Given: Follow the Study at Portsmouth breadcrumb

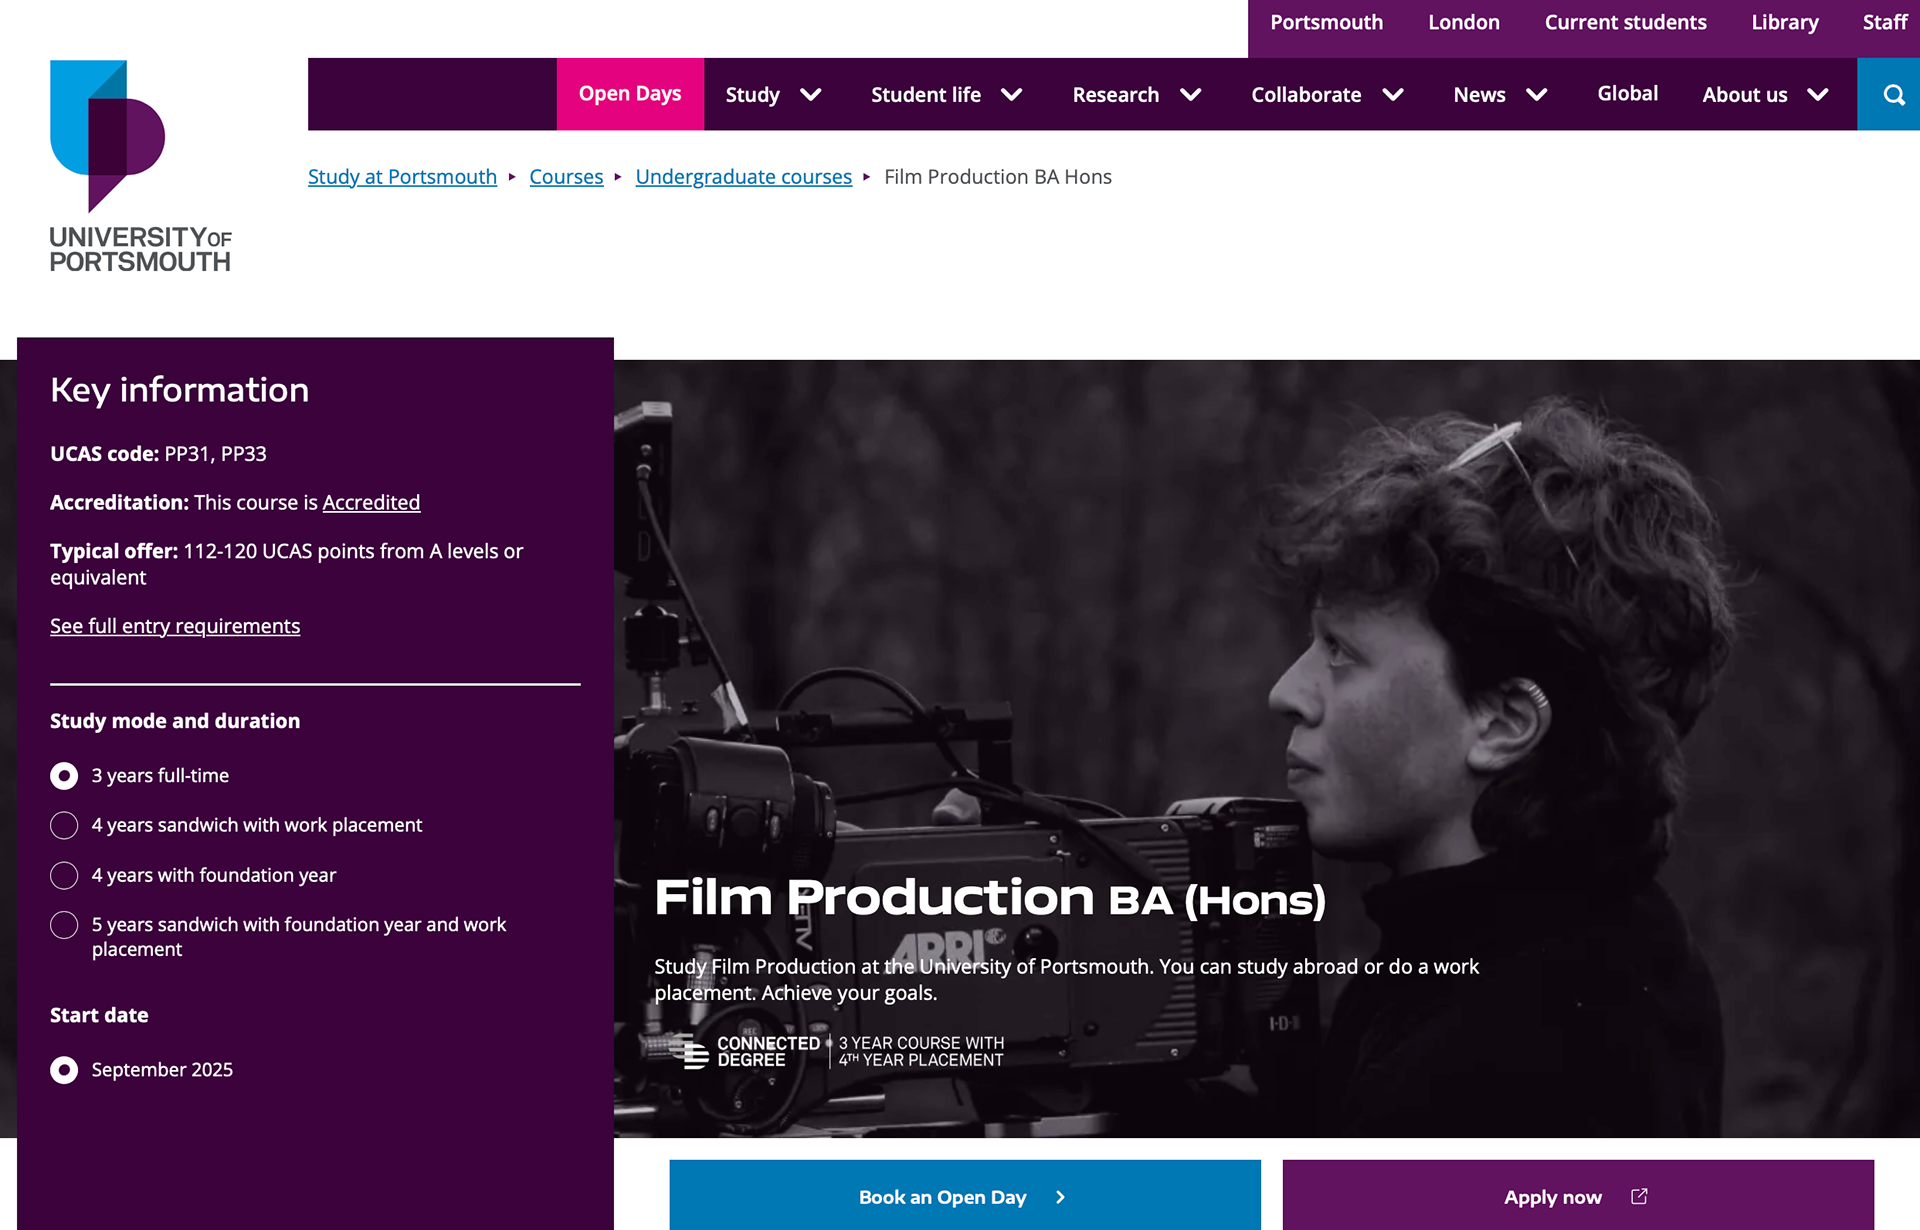Looking at the screenshot, I should [x=402, y=177].
